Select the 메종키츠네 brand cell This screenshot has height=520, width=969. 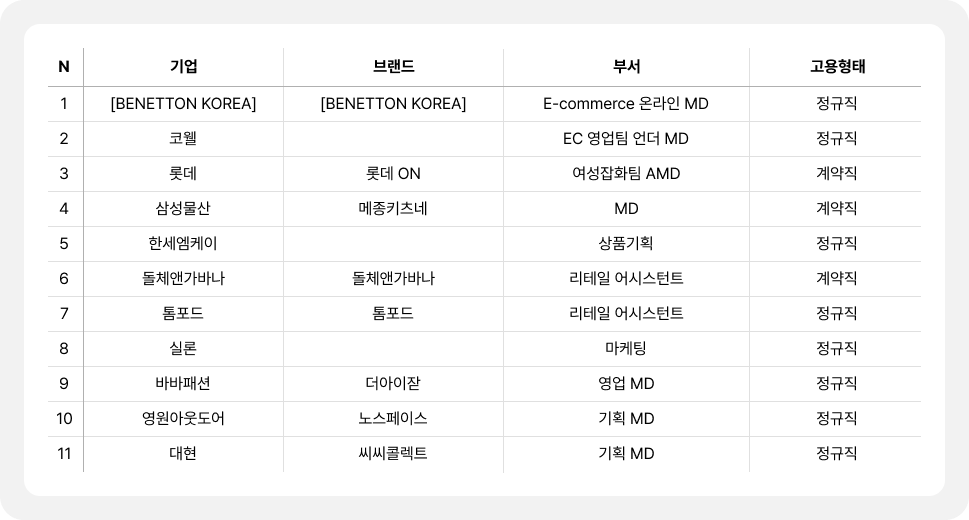point(393,208)
